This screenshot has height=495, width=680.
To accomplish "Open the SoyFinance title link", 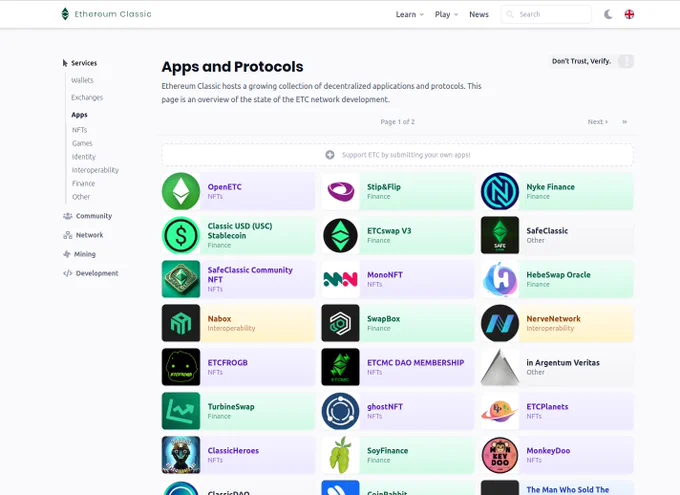I will coord(387,451).
